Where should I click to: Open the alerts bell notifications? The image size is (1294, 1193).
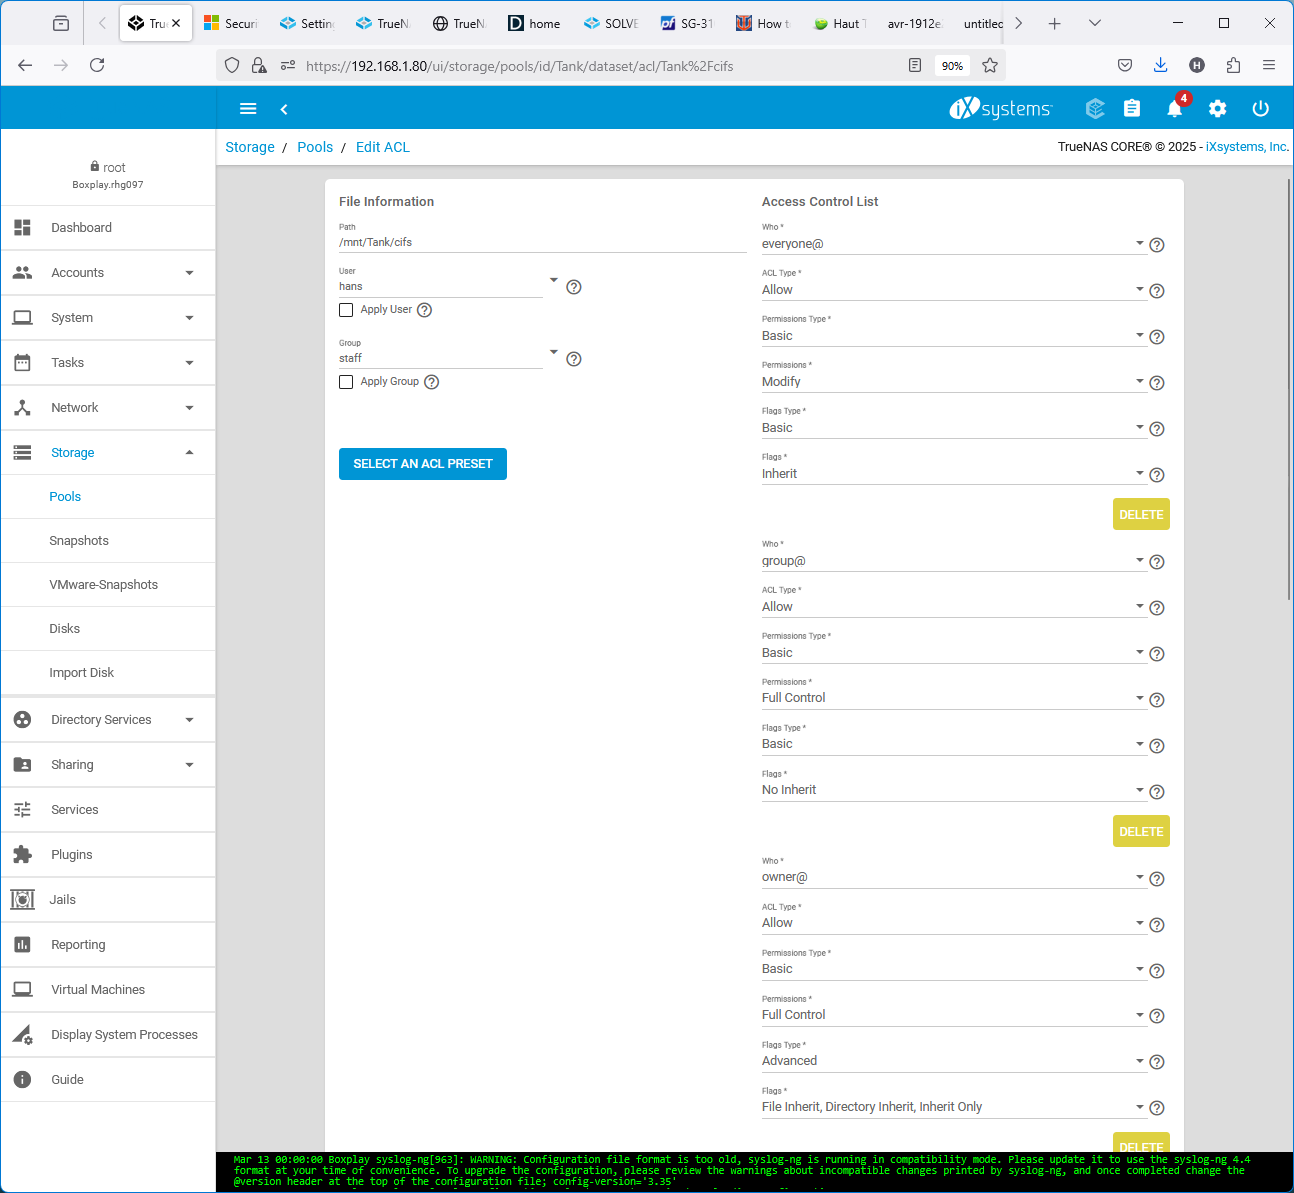tap(1175, 108)
